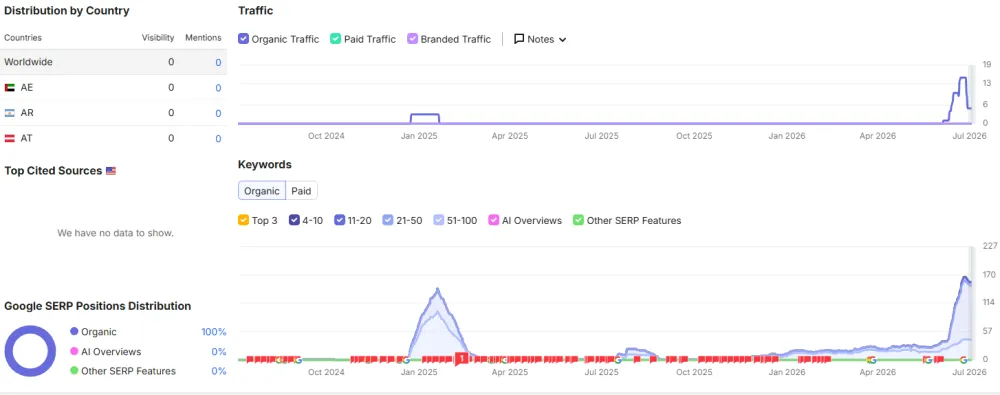
Task: Toggle the 21-50 positions checkbox
Action: (387, 220)
